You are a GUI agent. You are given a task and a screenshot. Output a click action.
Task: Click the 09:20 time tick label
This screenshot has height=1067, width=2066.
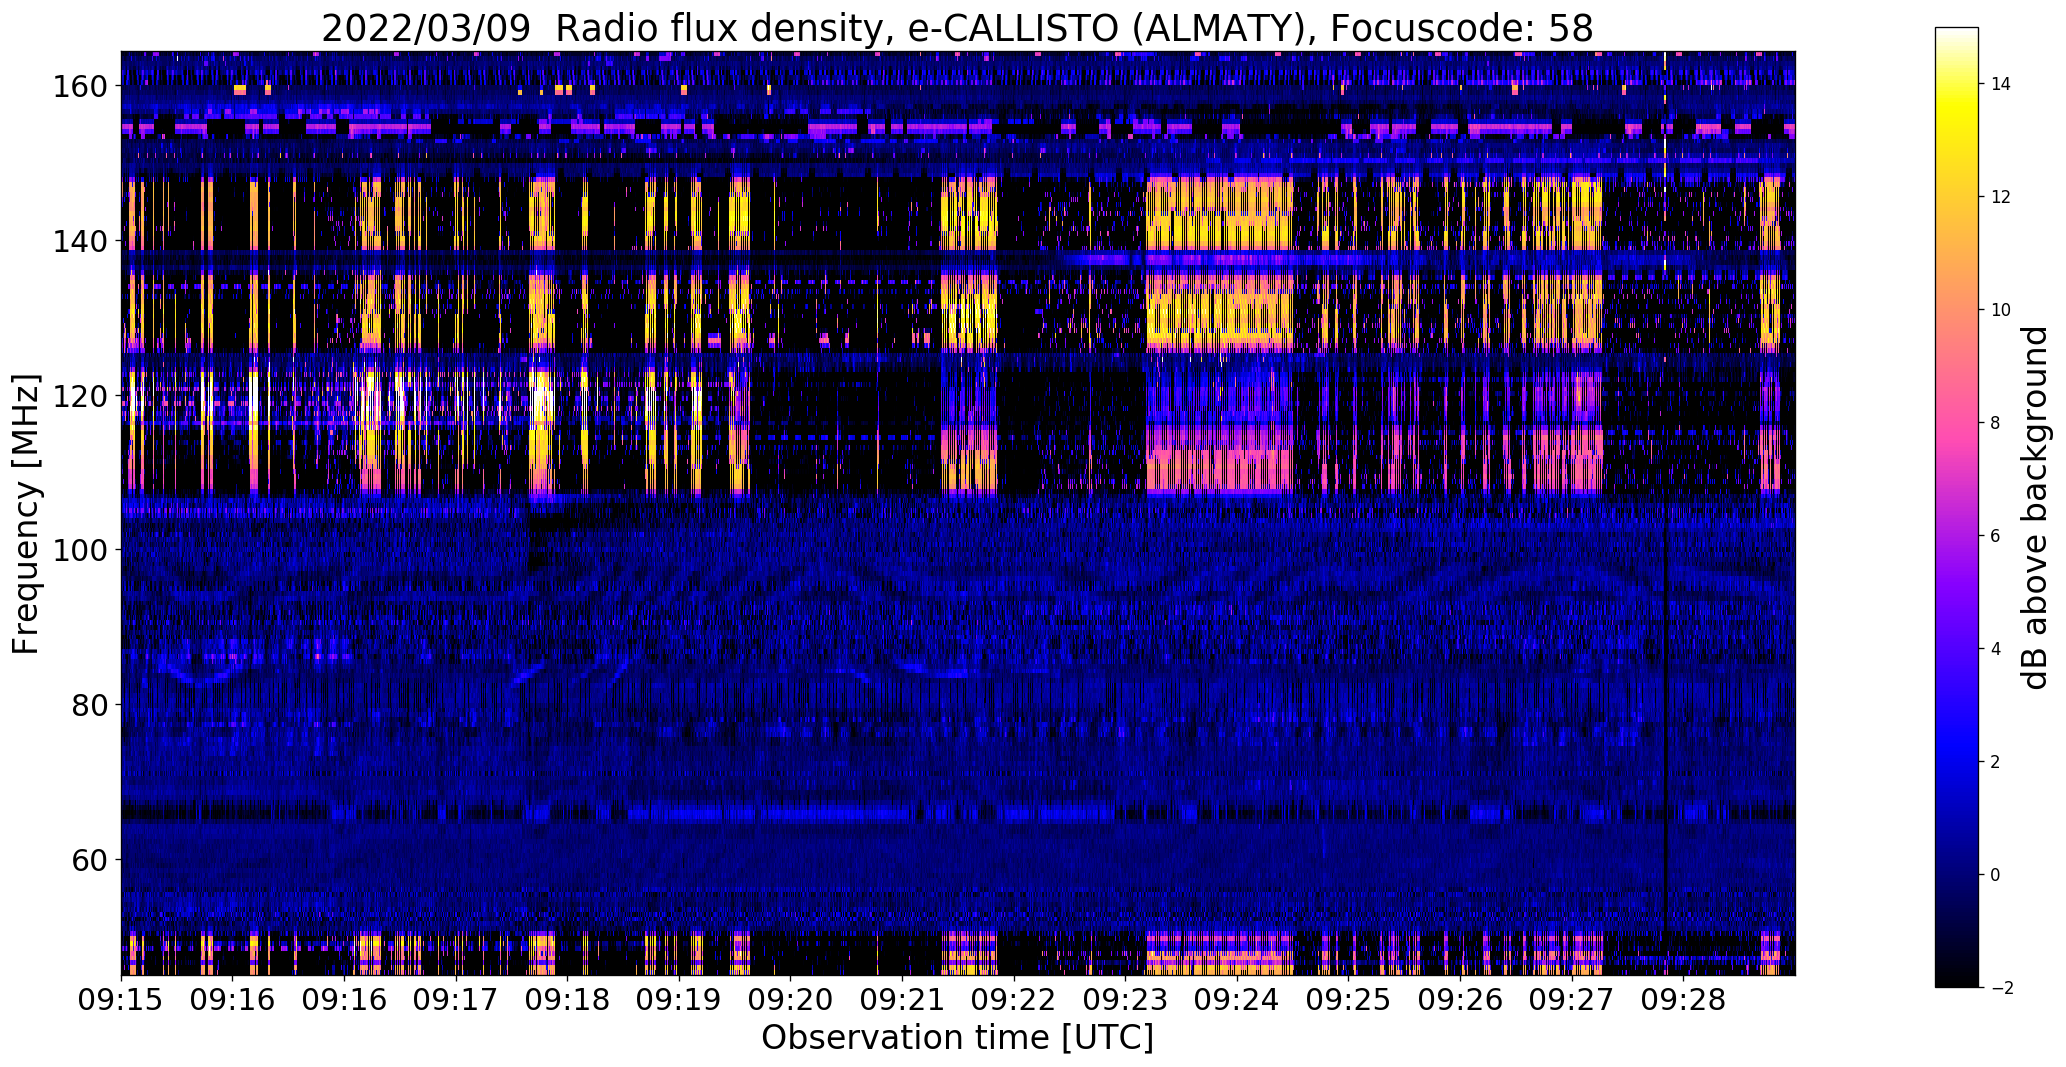[791, 999]
